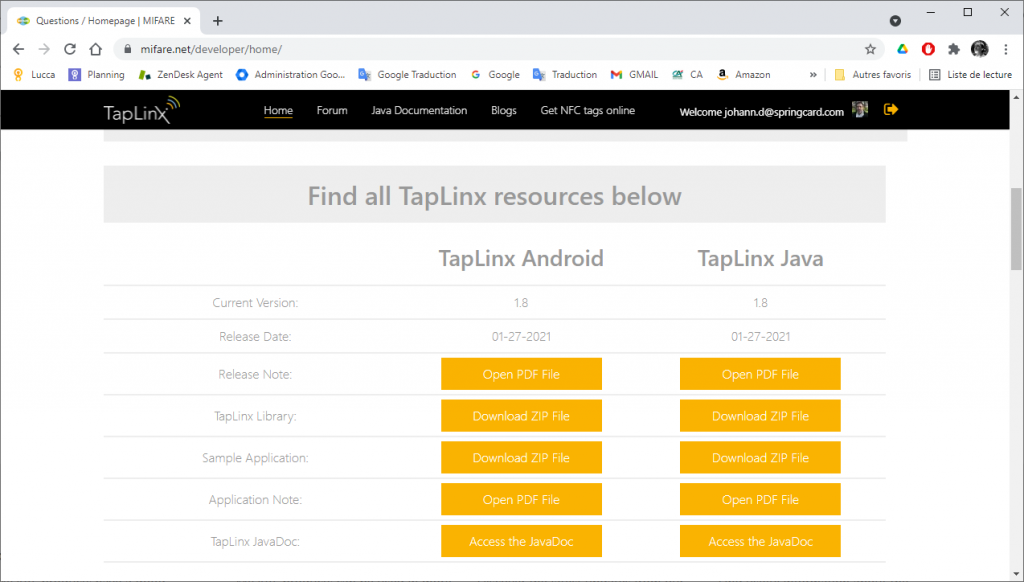The width and height of the screenshot is (1024, 582).
Task: Click the 'TapLinx JavaDoc:' row label
Action: (x=255, y=542)
